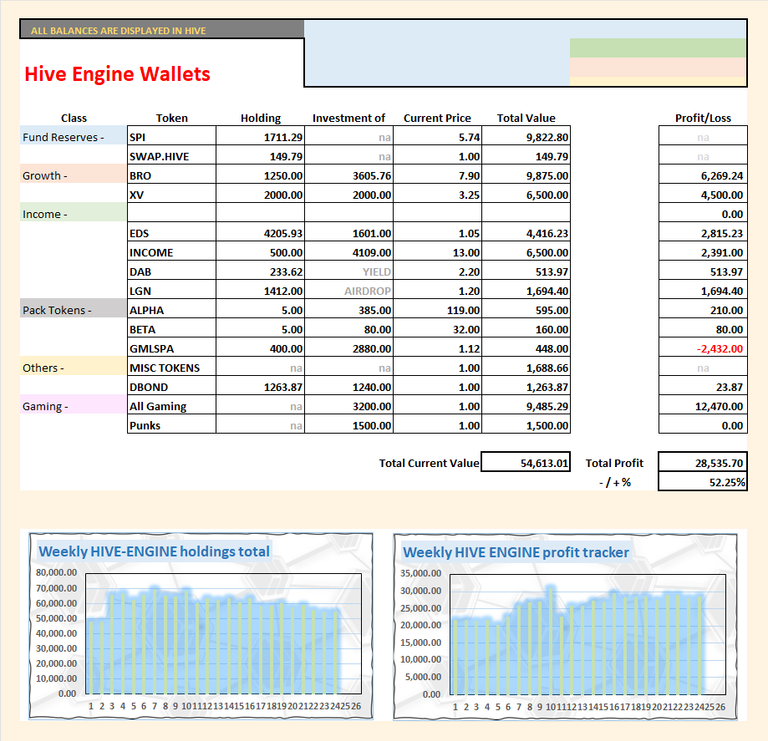Click BRO total value 9,875.00
This screenshot has width=768, height=741.
[526, 174]
